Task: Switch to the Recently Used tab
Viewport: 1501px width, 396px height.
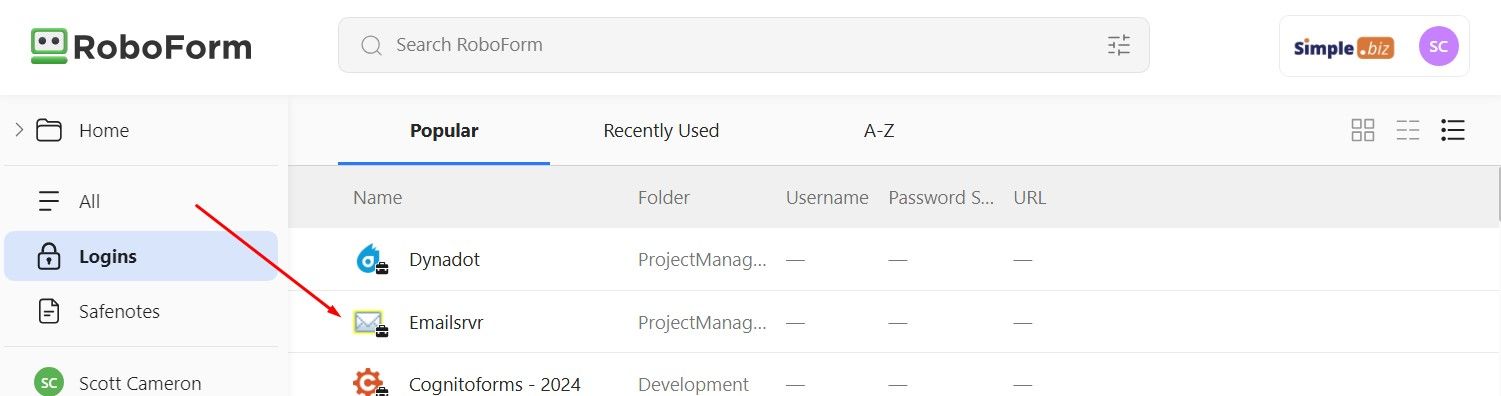Action: click(661, 130)
